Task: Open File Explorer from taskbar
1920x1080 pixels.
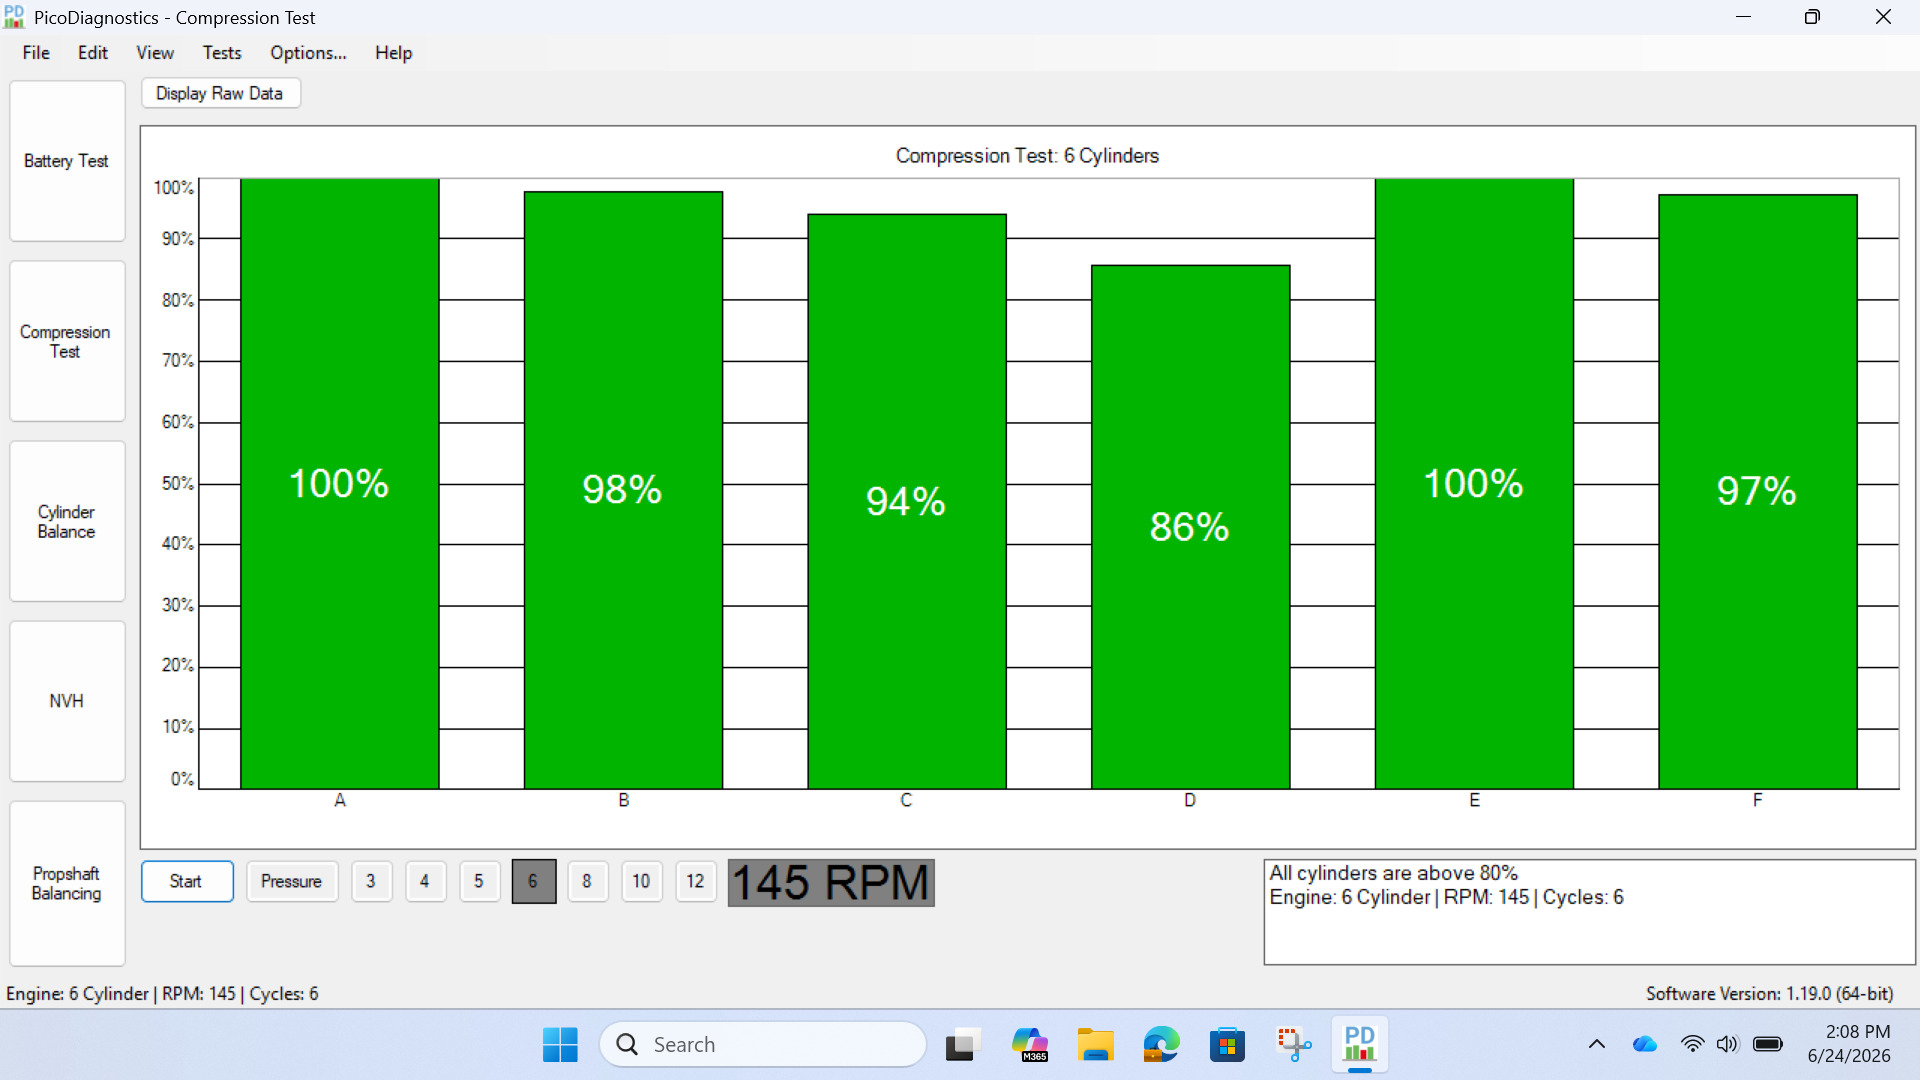Action: pos(1095,1045)
